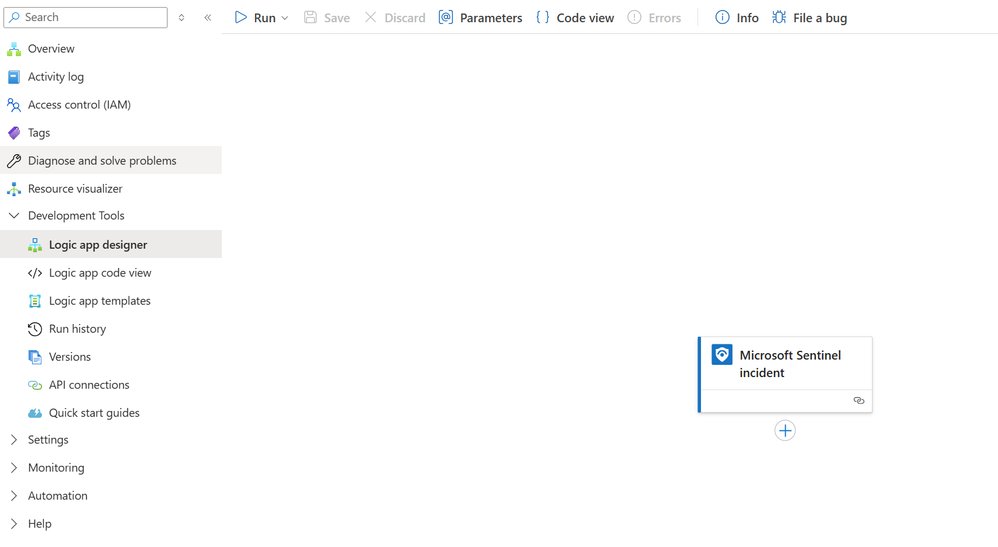
Task: Click the Overview icon
Action: click(x=14, y=48)
